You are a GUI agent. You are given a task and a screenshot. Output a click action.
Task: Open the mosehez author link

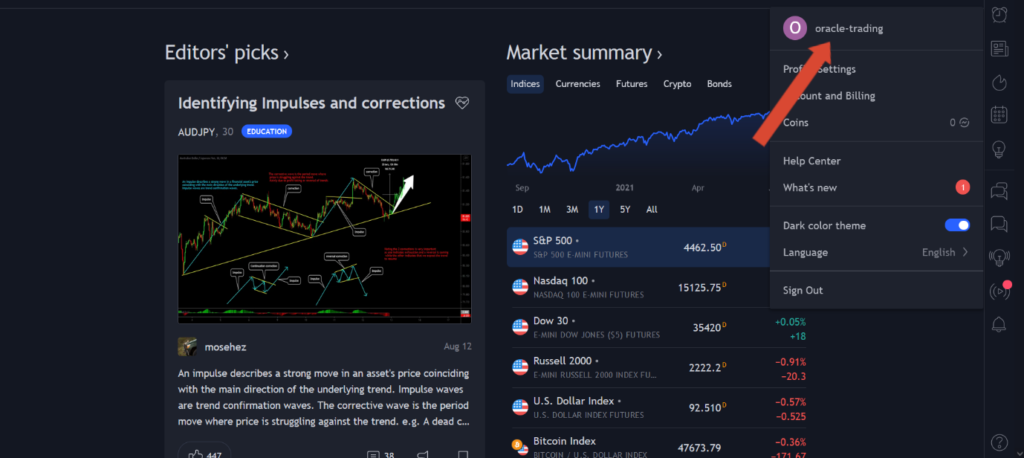tap(225, 346)
